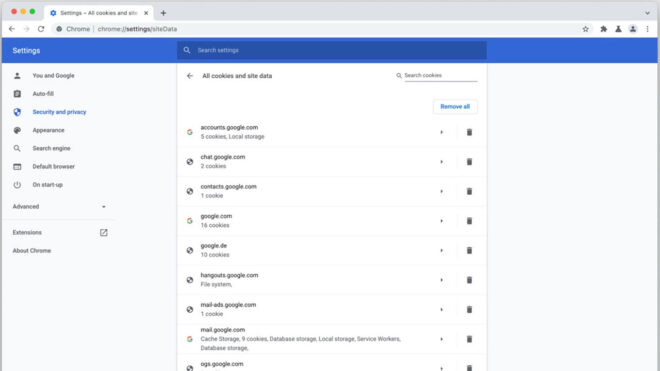
Task: Click the Search settings field
Action: [332, 50]
